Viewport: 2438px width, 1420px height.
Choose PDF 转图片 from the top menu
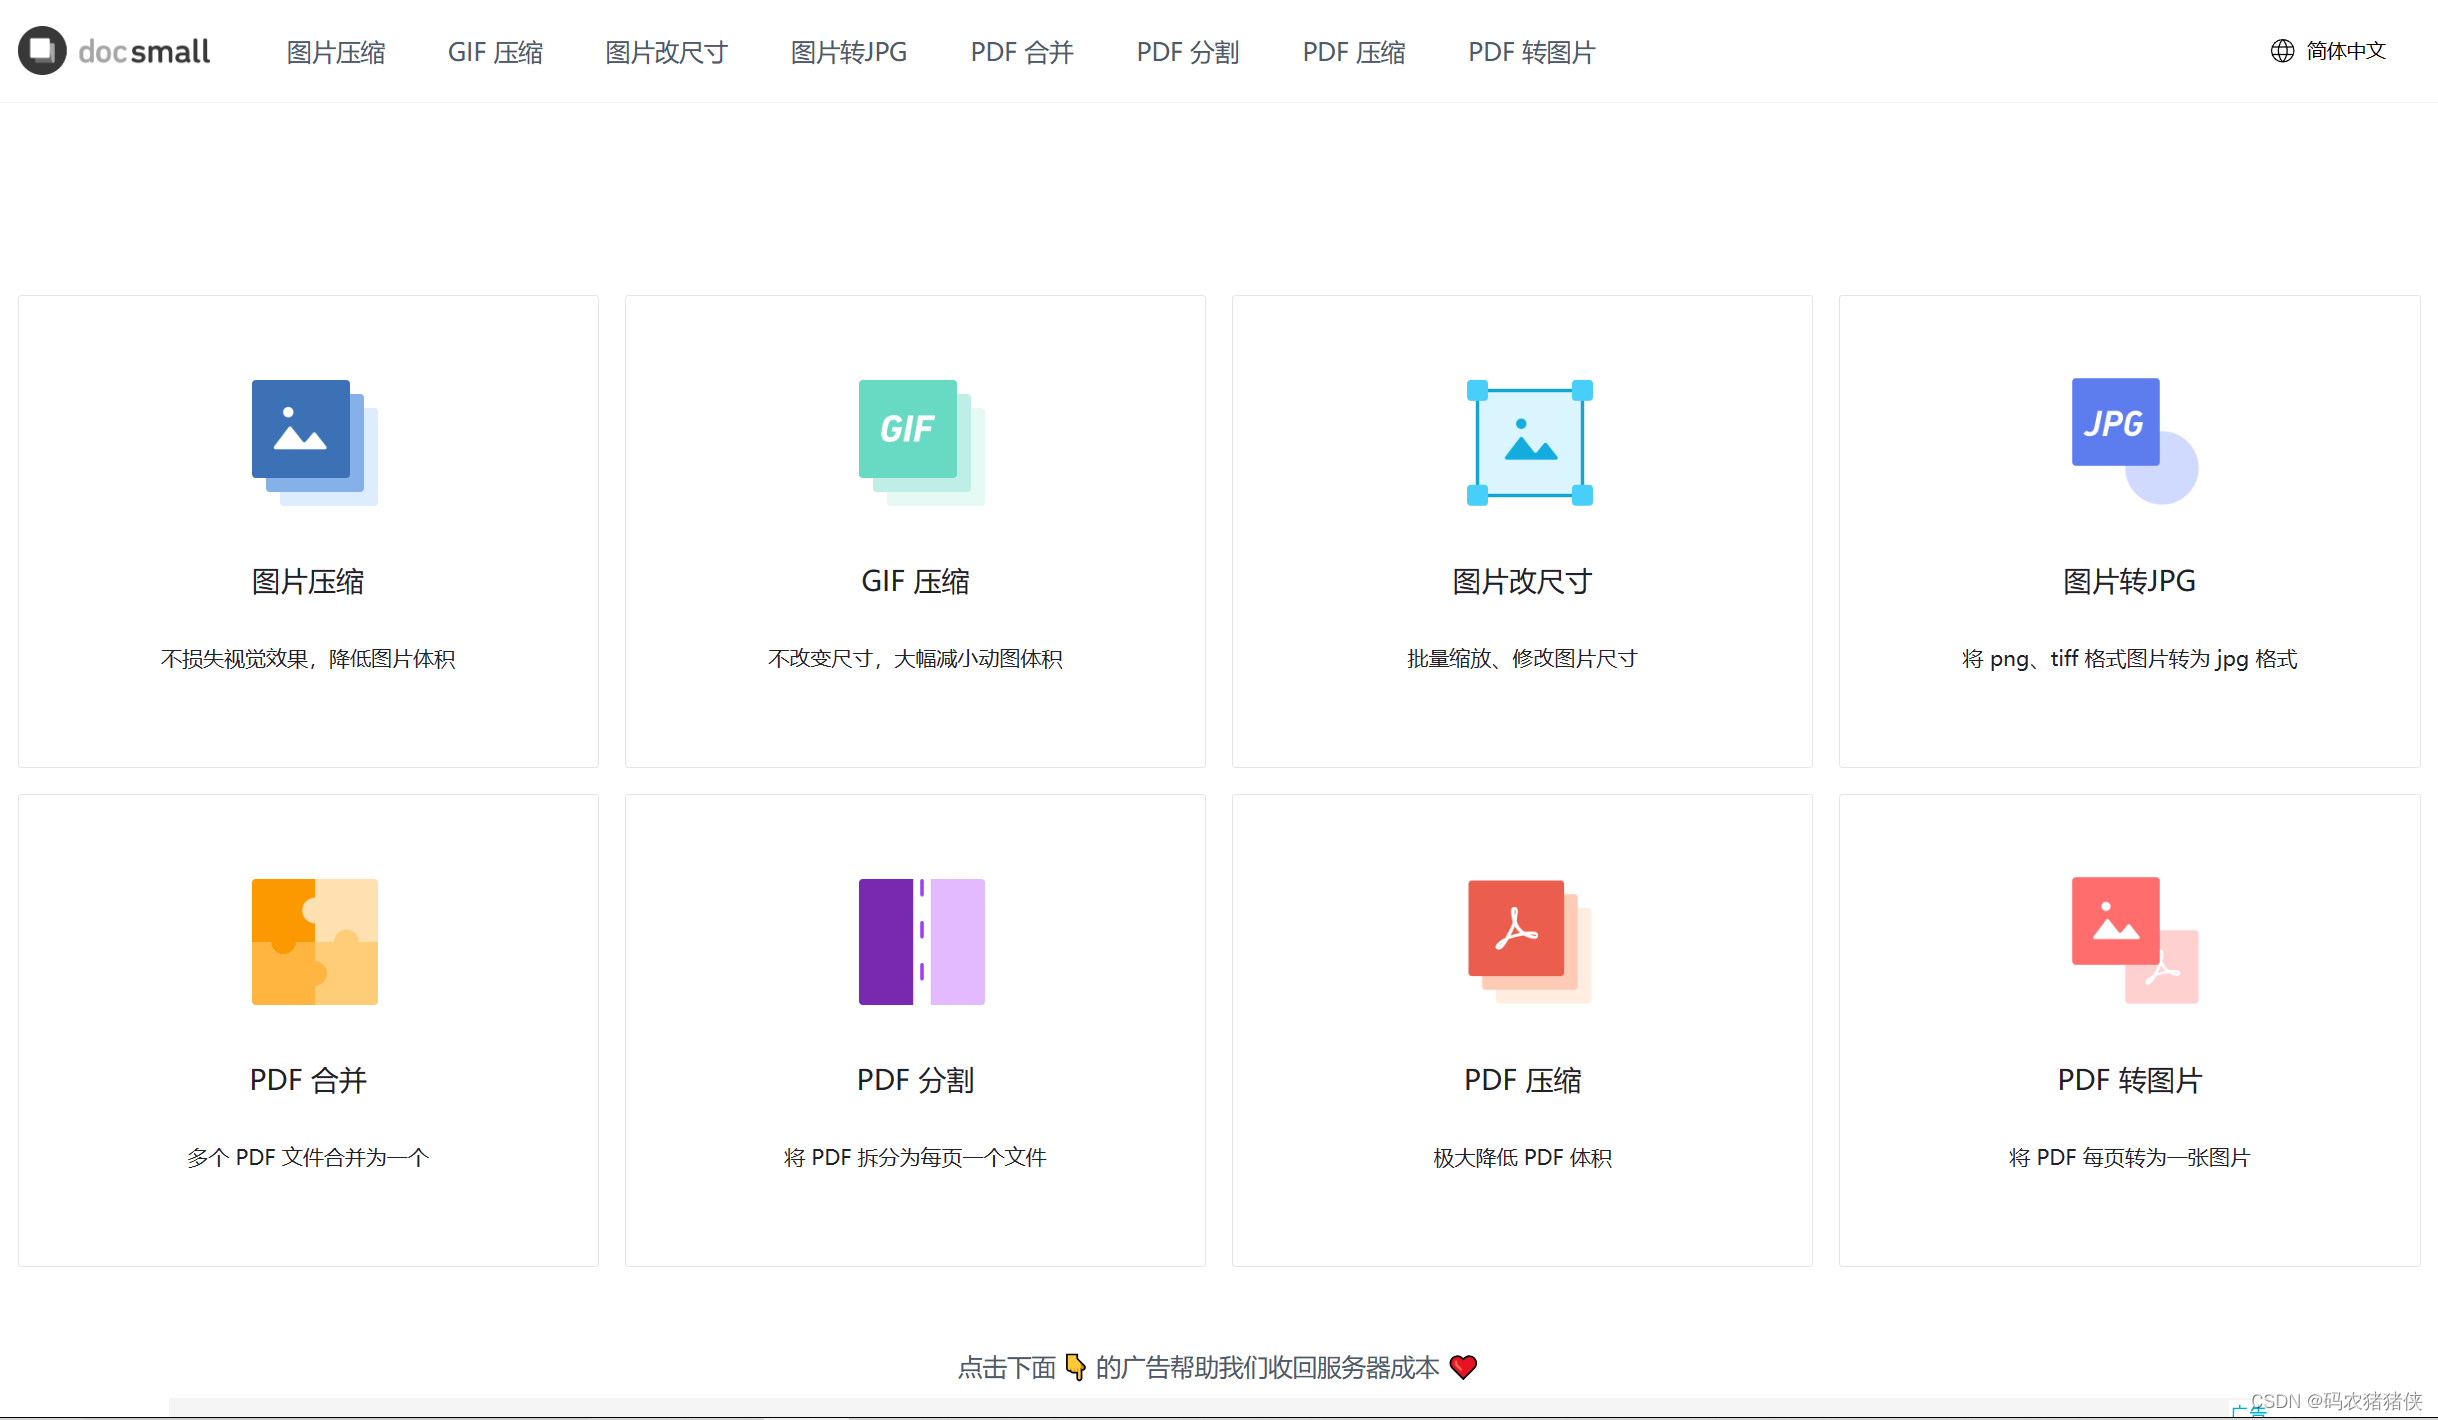coord(1531,52)
